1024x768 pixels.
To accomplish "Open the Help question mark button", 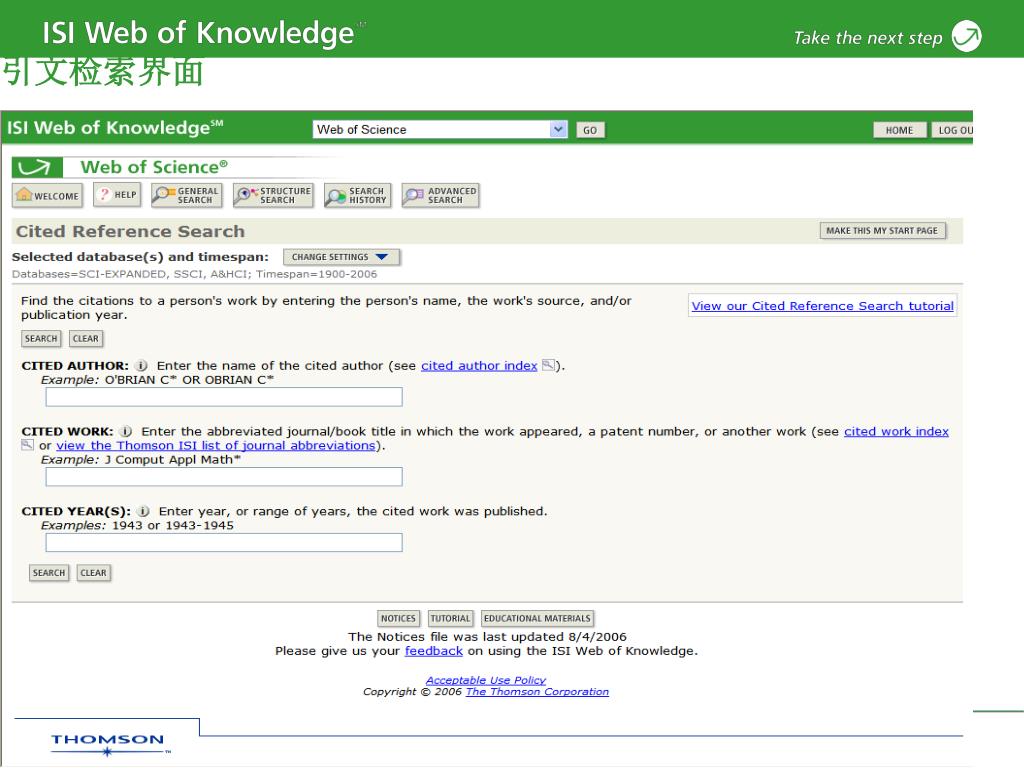I will point(118,195).
